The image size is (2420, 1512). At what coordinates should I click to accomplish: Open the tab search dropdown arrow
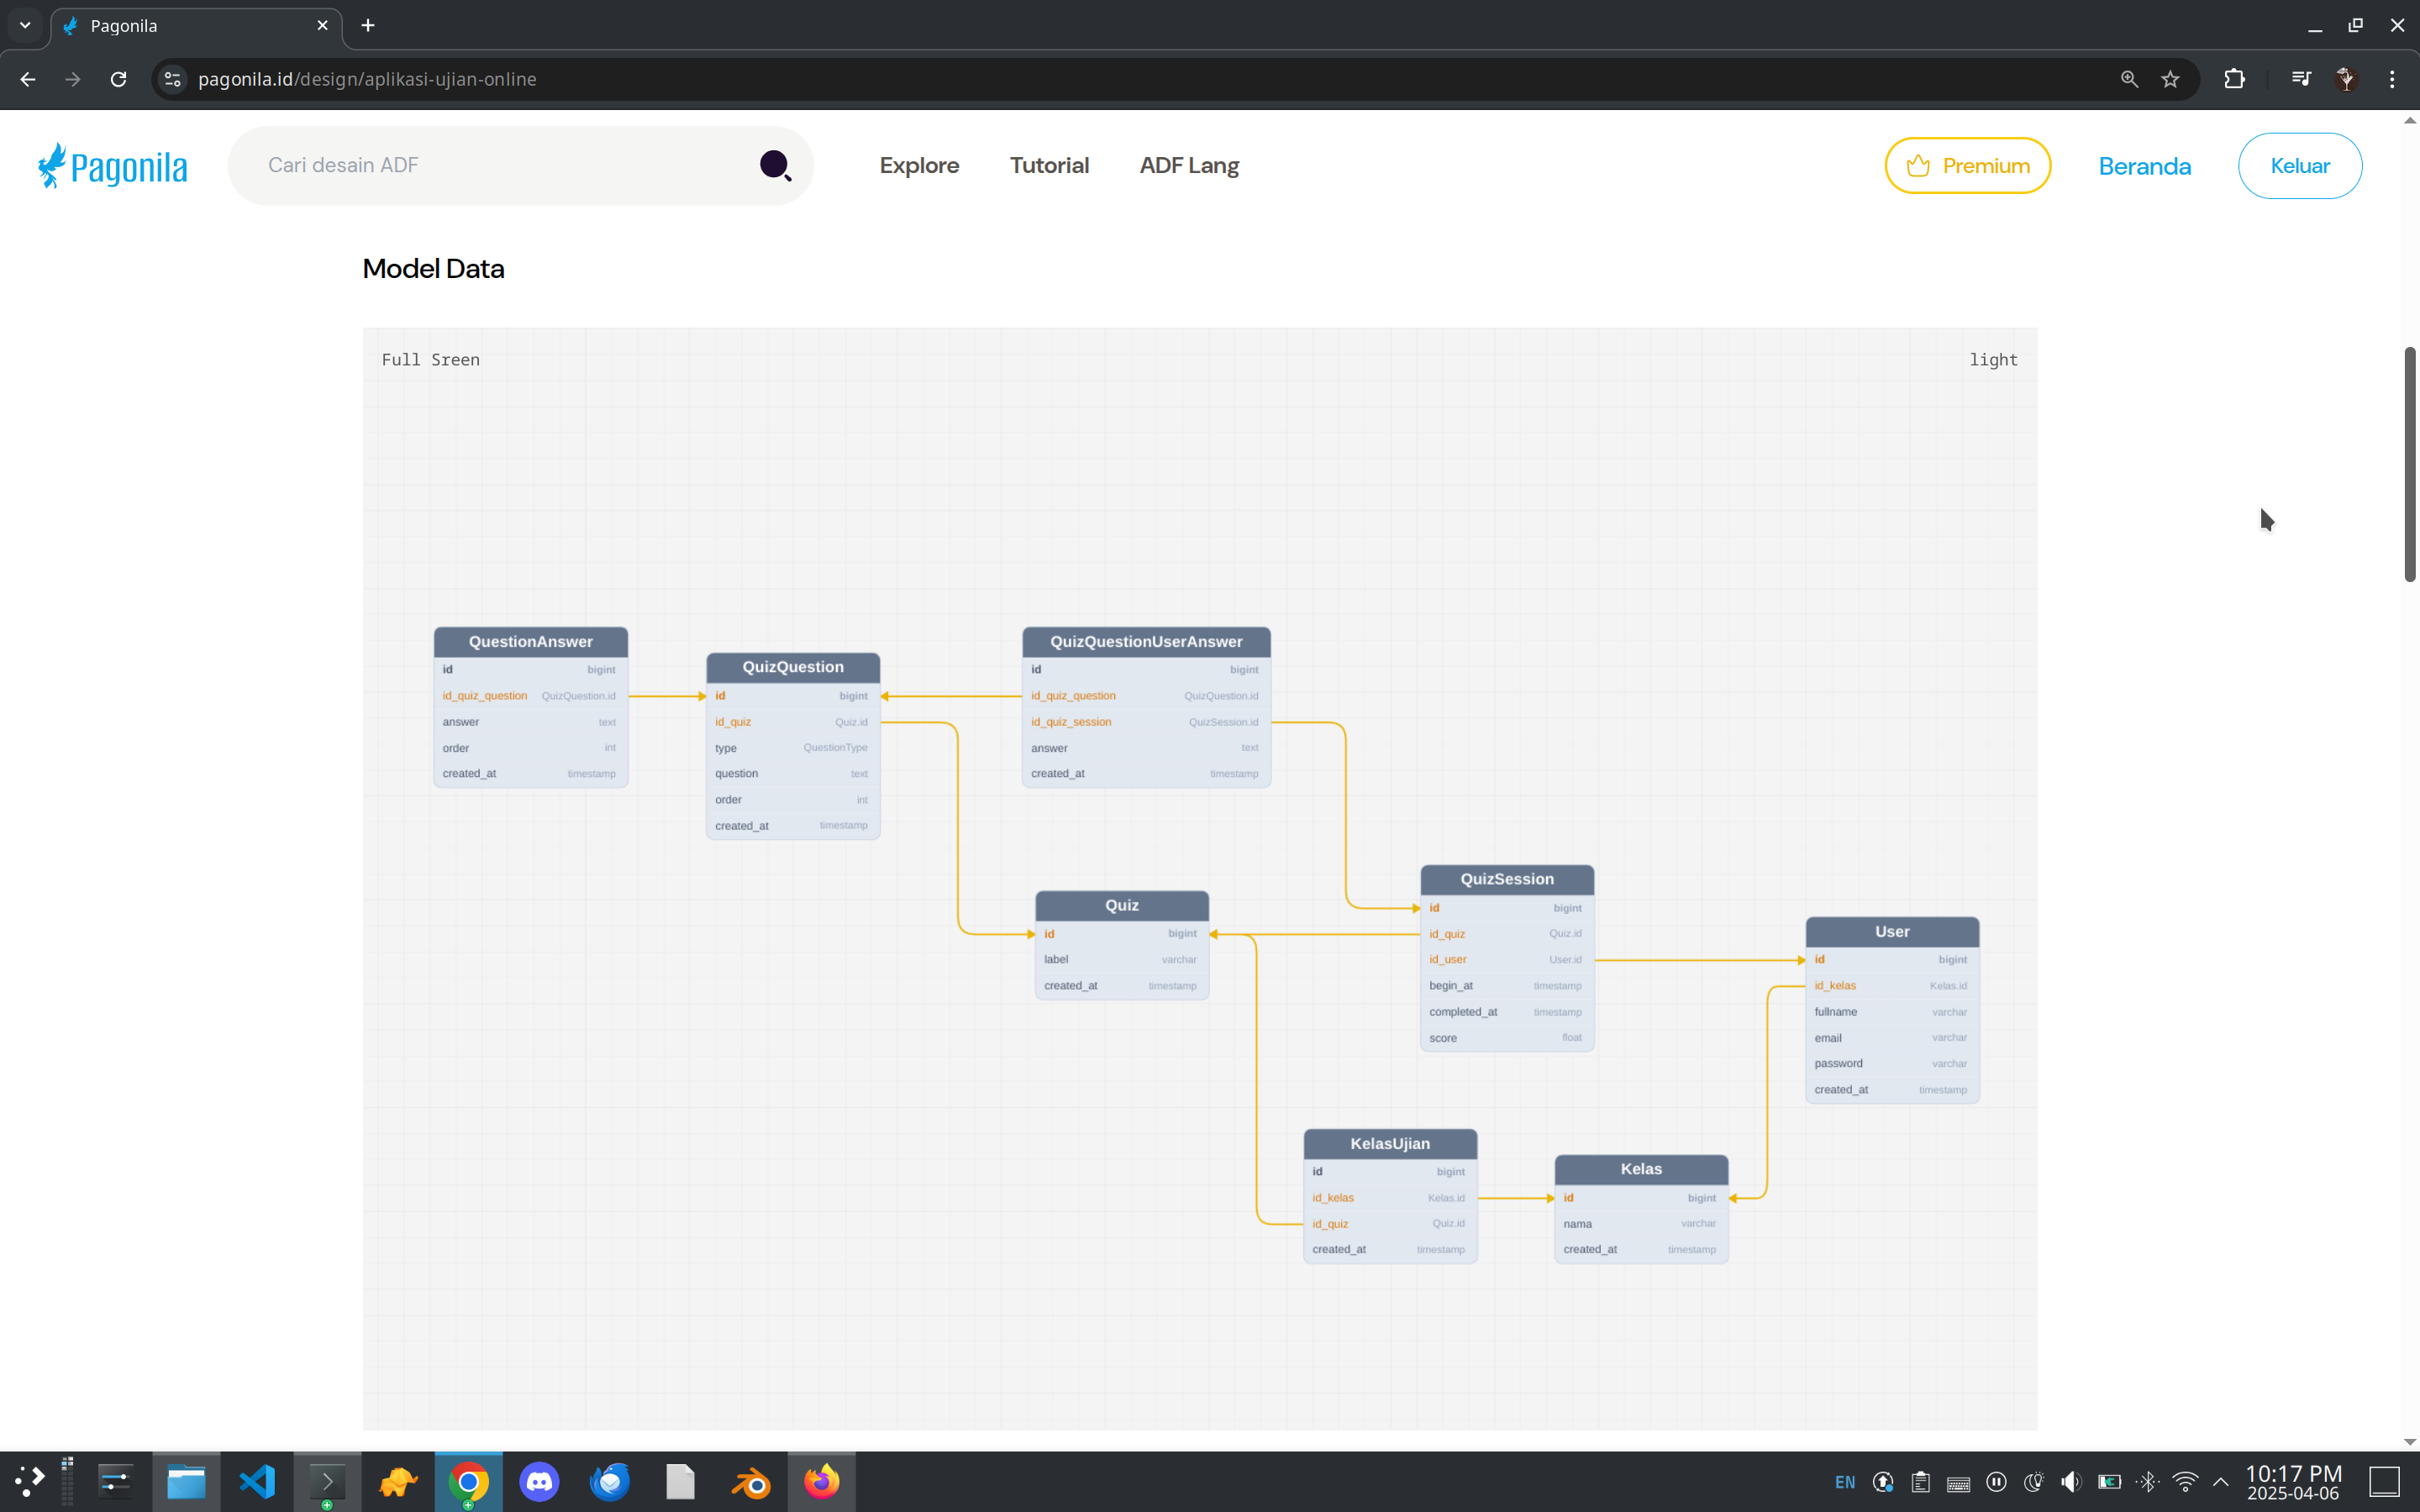[x=25, y=25]
